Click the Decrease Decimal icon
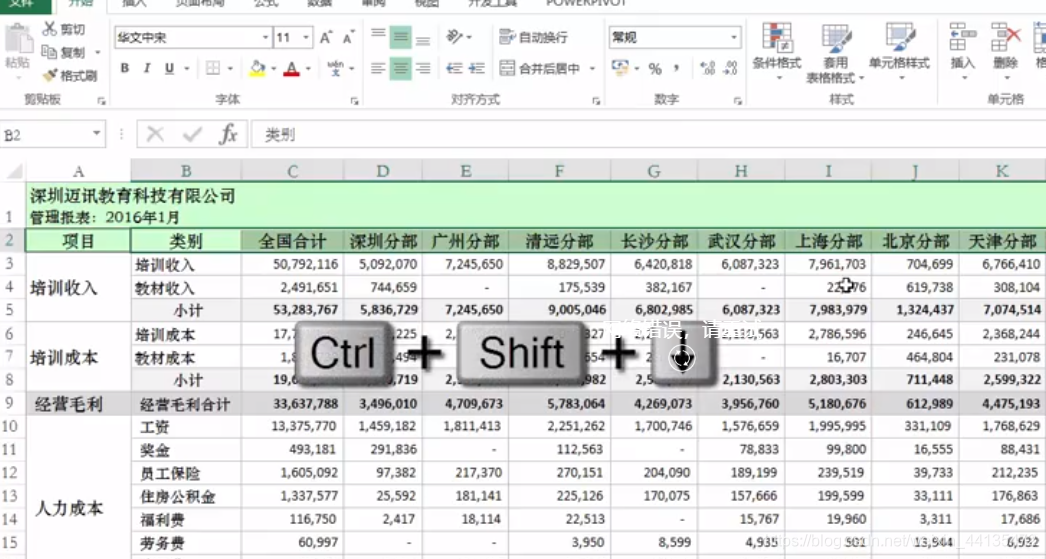1046x559 pixels. pyautogui.click(x=730, y=68)
